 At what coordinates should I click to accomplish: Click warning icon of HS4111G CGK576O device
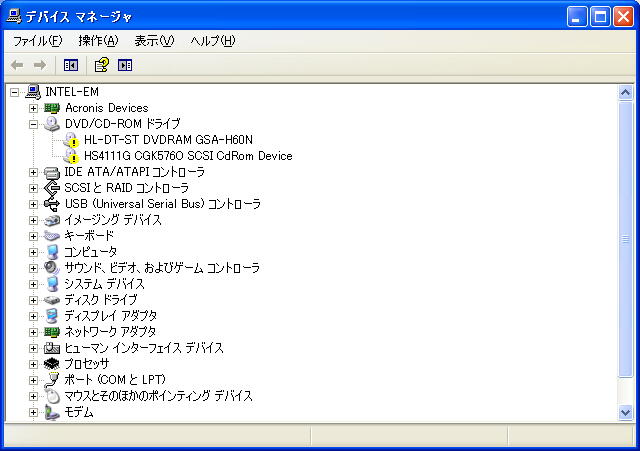(x=71, y=156)
